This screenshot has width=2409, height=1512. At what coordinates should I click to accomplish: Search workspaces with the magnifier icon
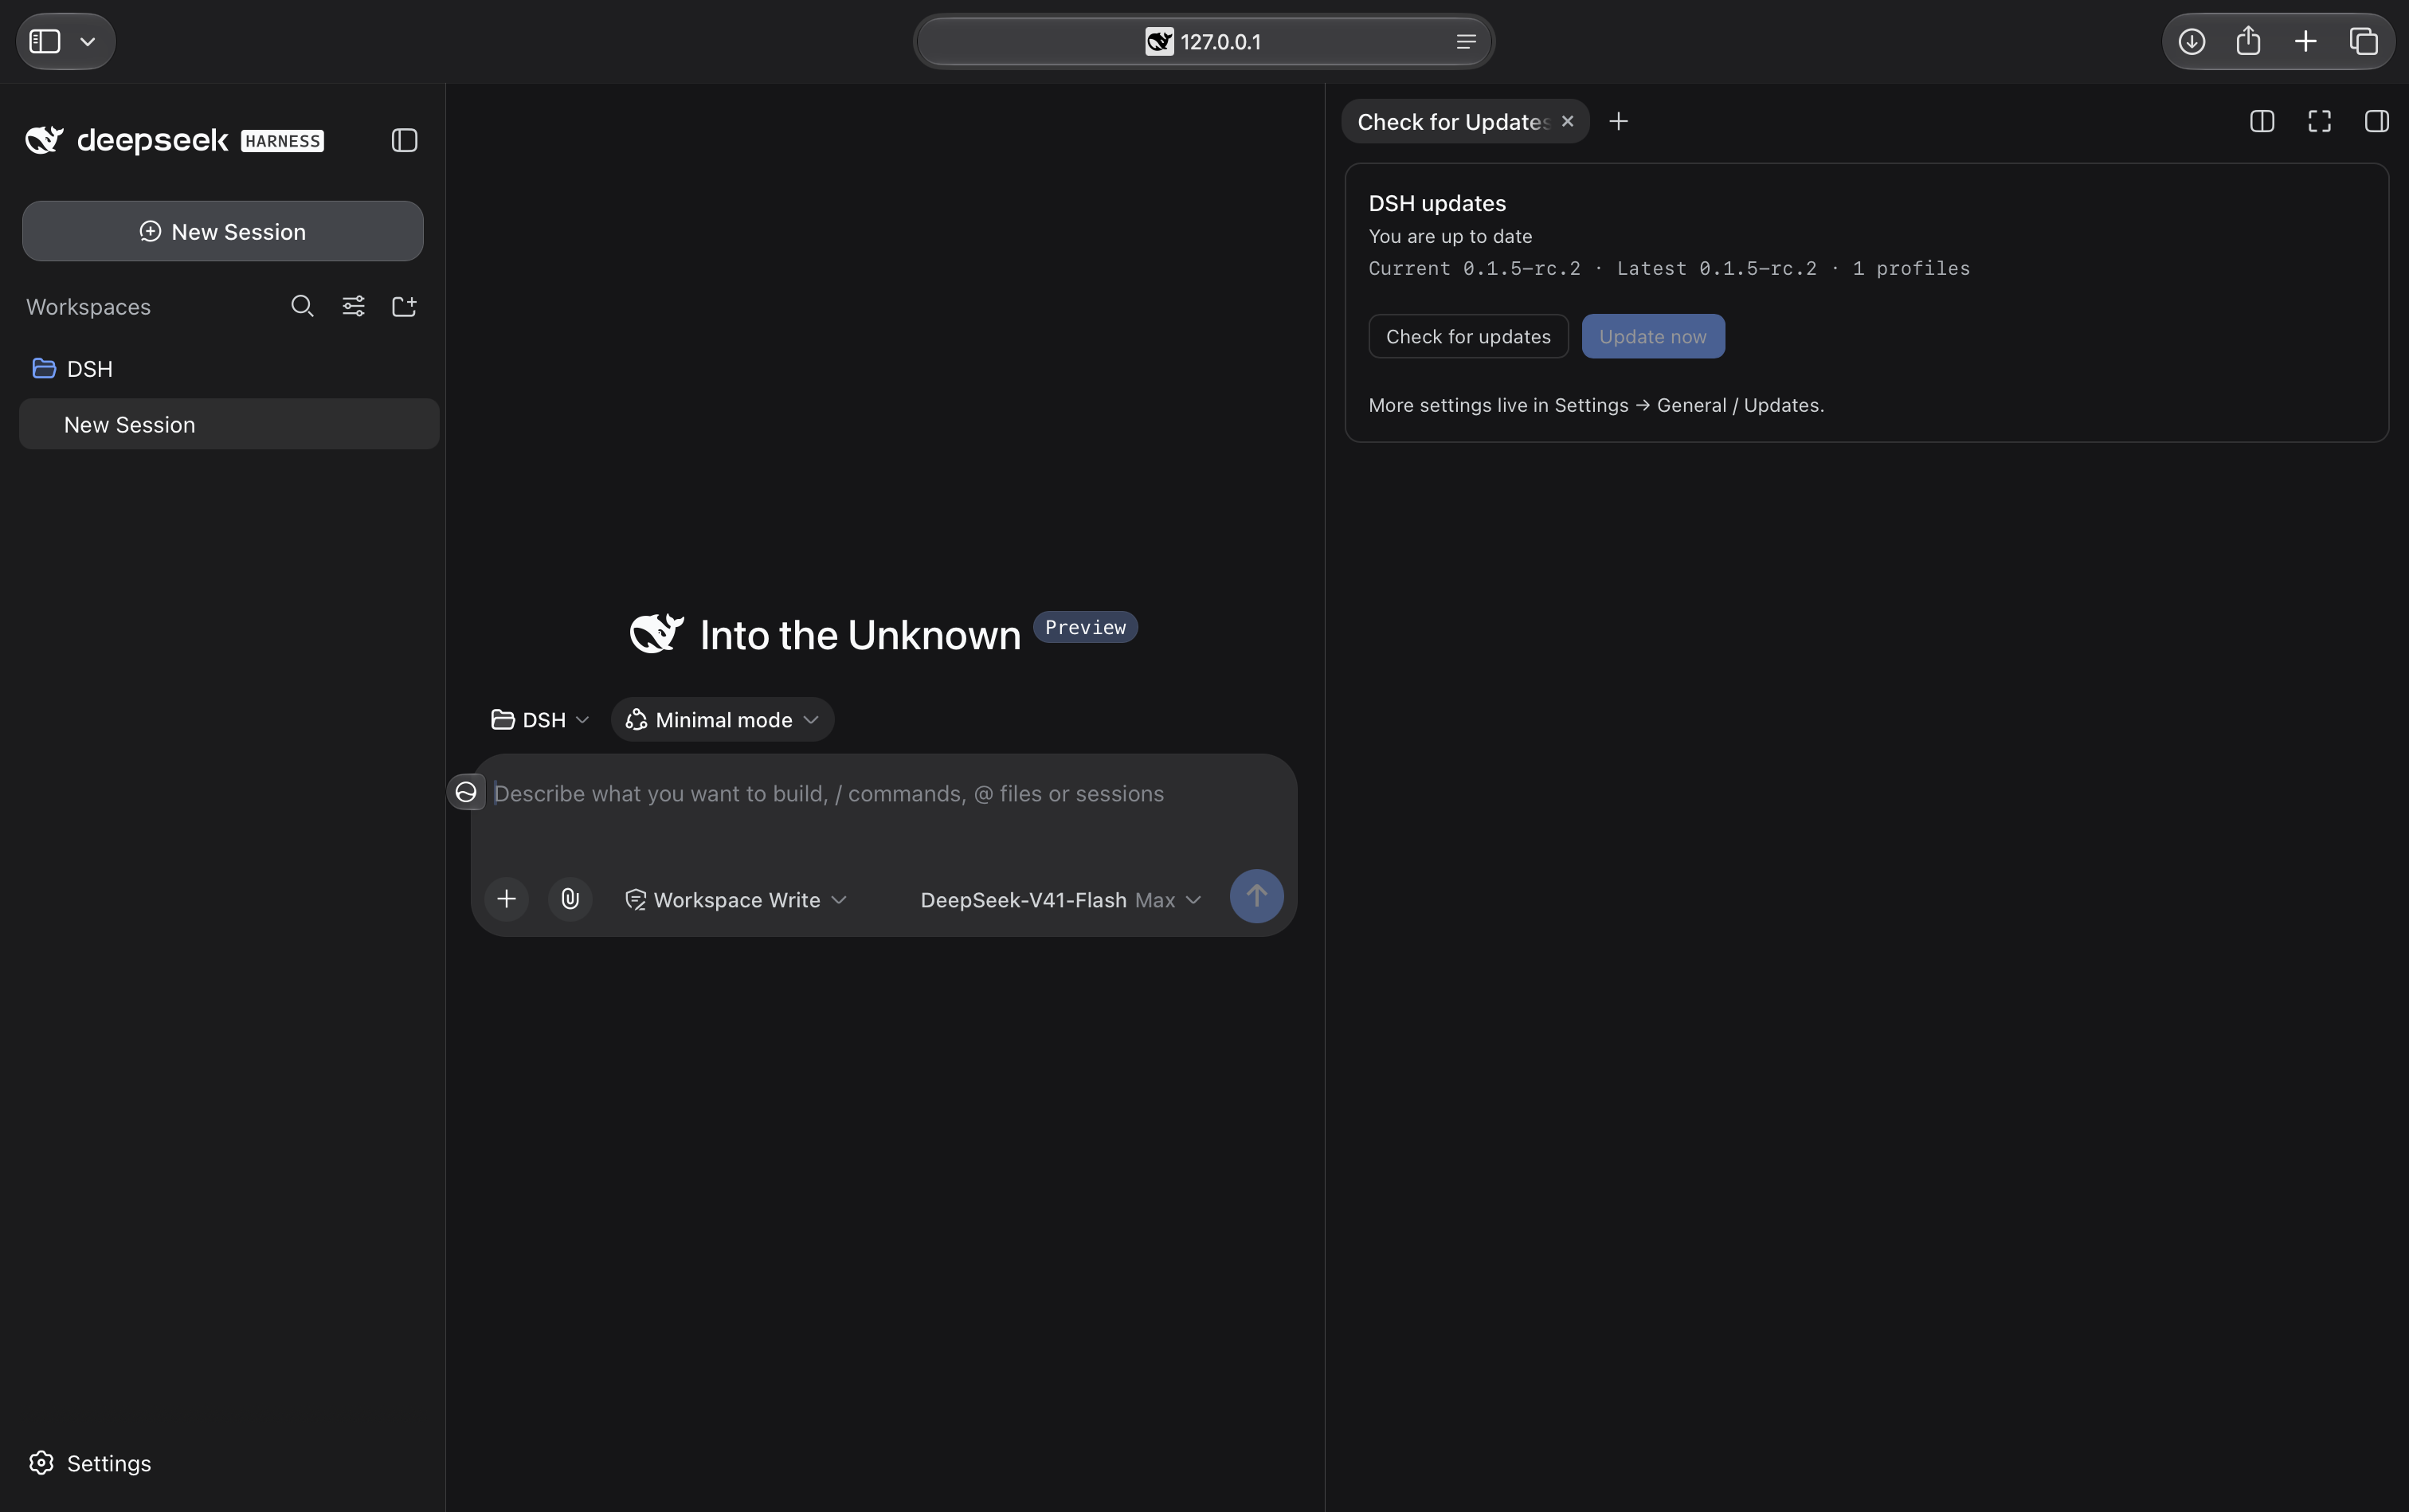coord(302,306)
